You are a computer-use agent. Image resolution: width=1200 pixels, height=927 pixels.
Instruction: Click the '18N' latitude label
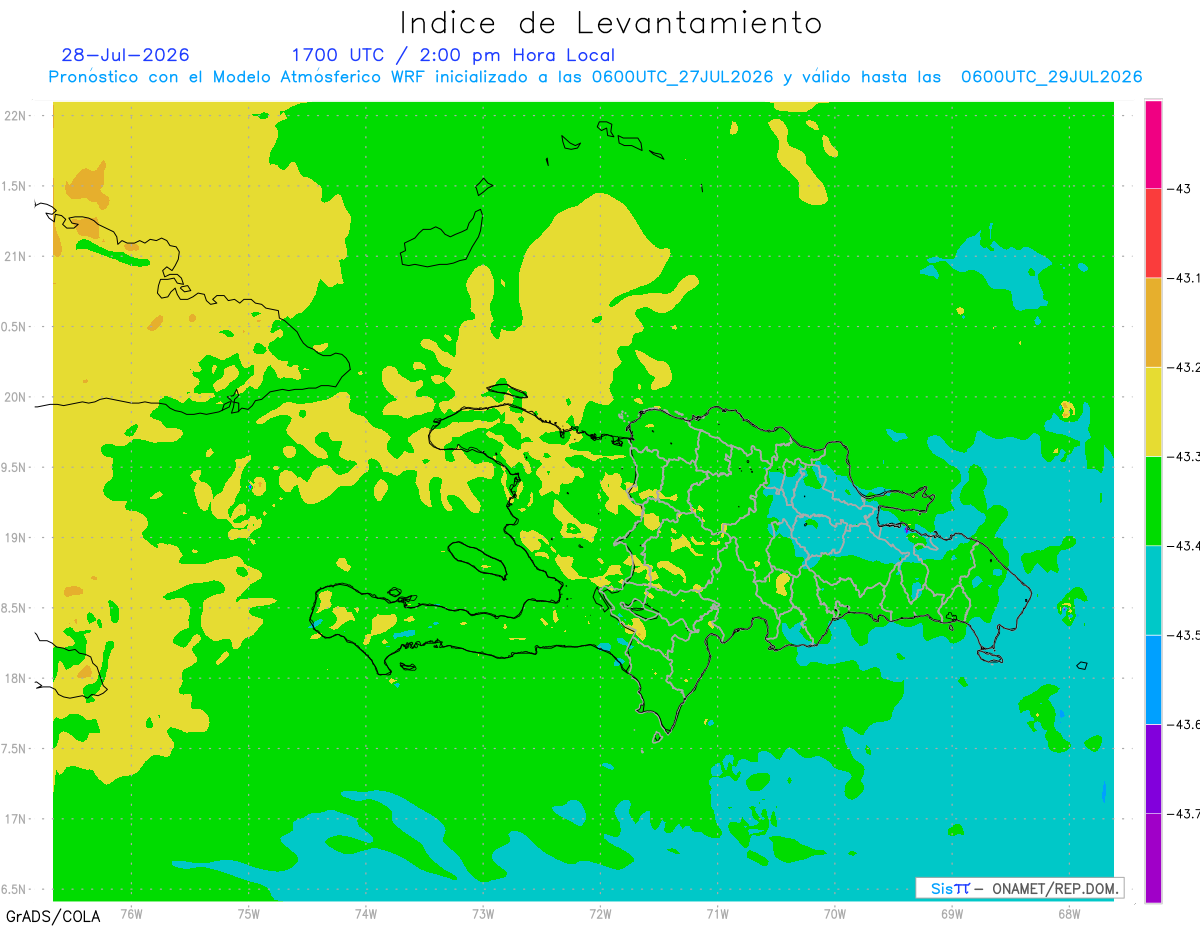click(x=17, y=678)
